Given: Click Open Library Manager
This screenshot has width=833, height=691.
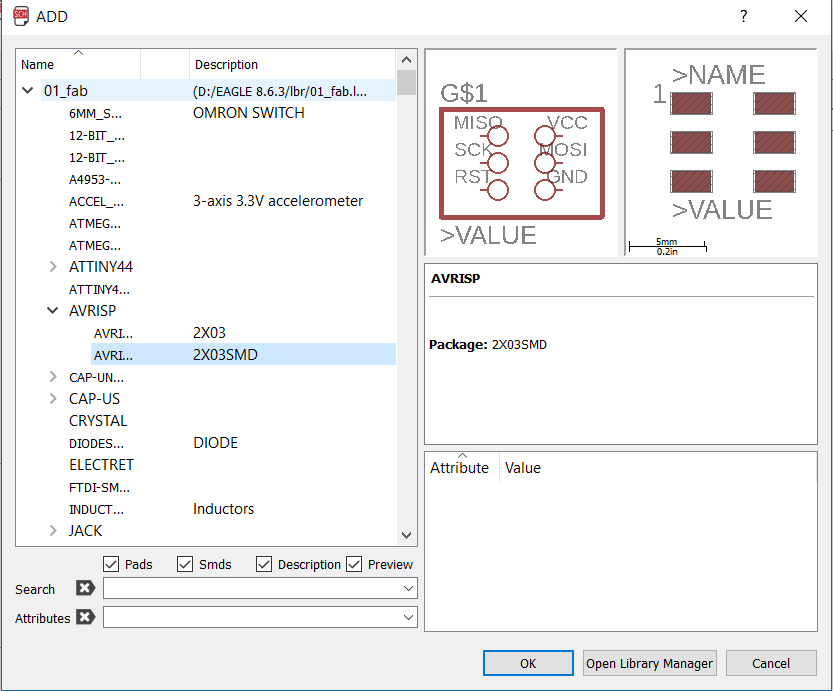Looking at the screenshot, I should 649,663.
